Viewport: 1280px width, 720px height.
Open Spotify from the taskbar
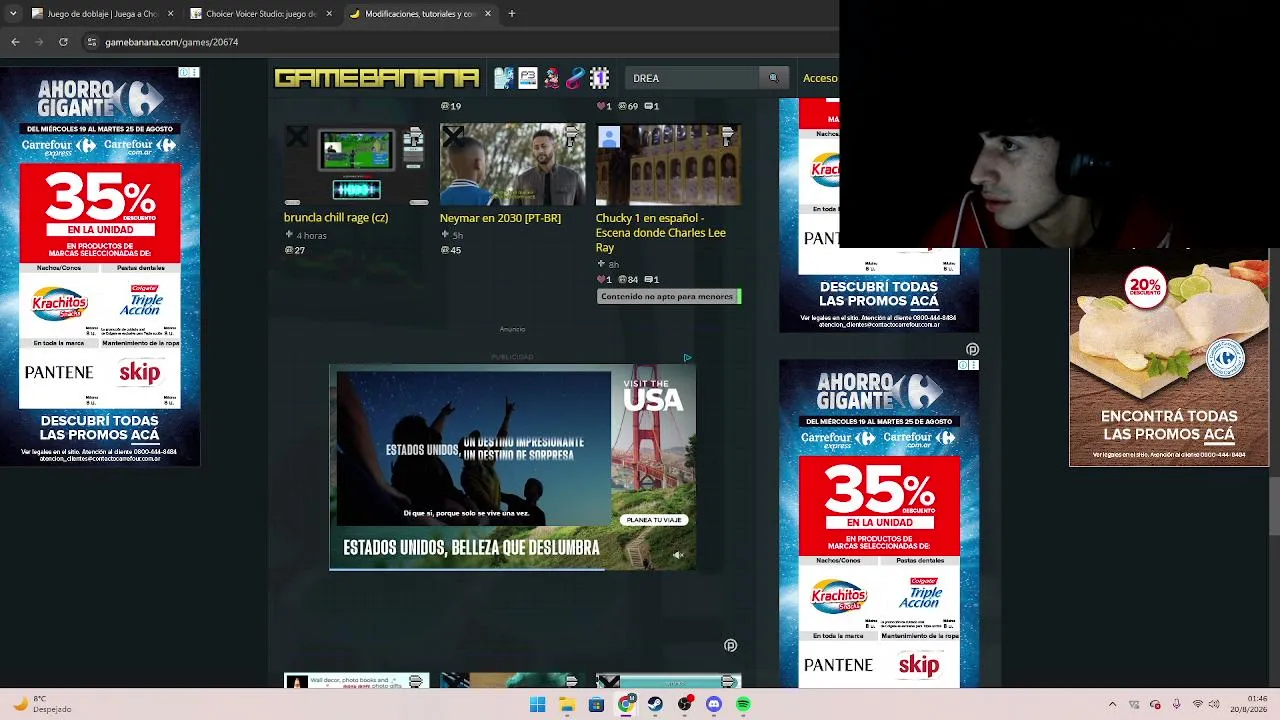click(743, 705)
